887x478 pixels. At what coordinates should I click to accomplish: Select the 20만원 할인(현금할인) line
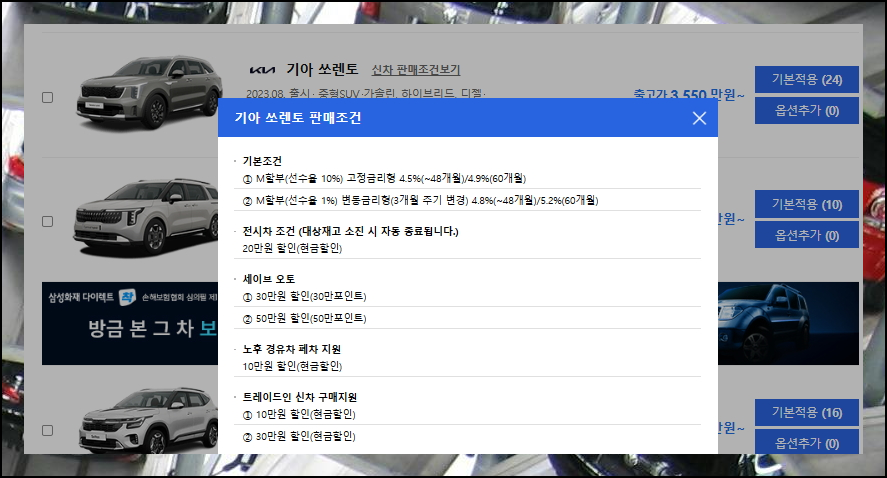click(292, 248)
